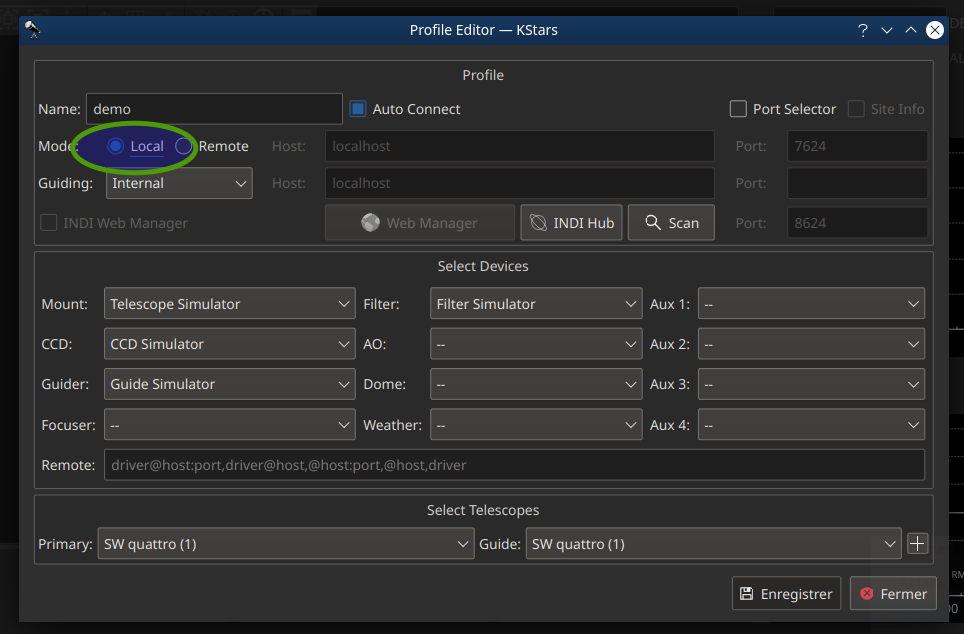Click the Fermer button
964x634 pixels.
[893, 593]
